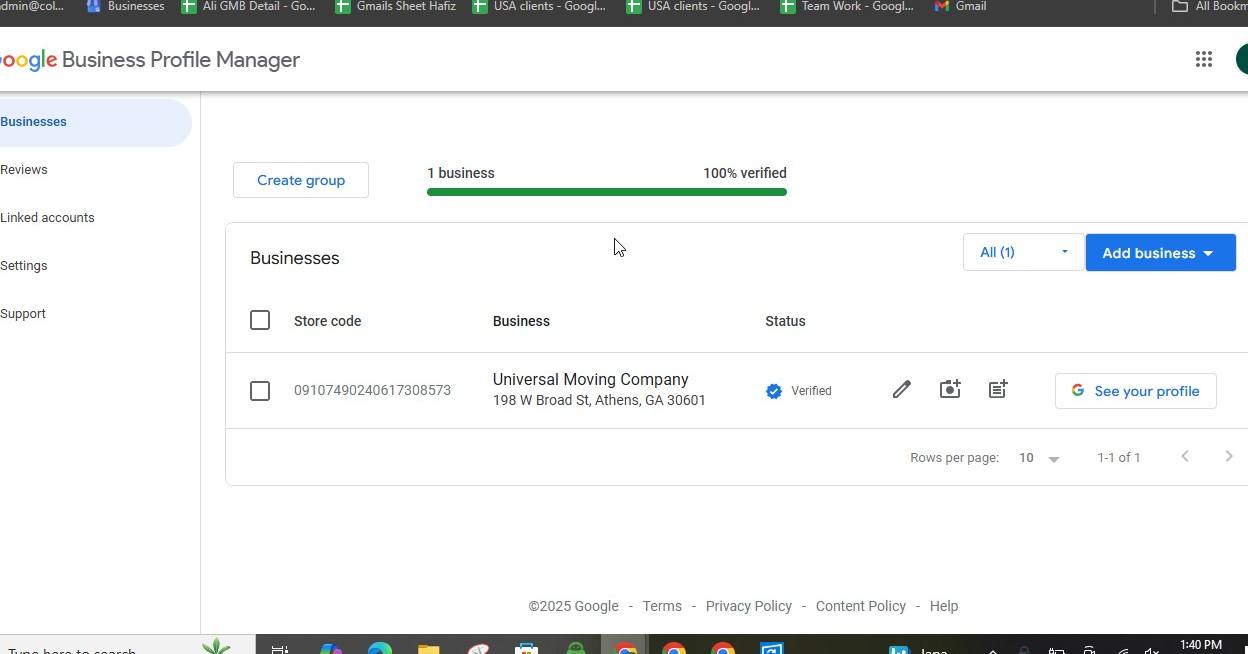Click the pencil edit icon for Universal Moving Company
This screenshot has width=1248, height=654.
[901, 390]
